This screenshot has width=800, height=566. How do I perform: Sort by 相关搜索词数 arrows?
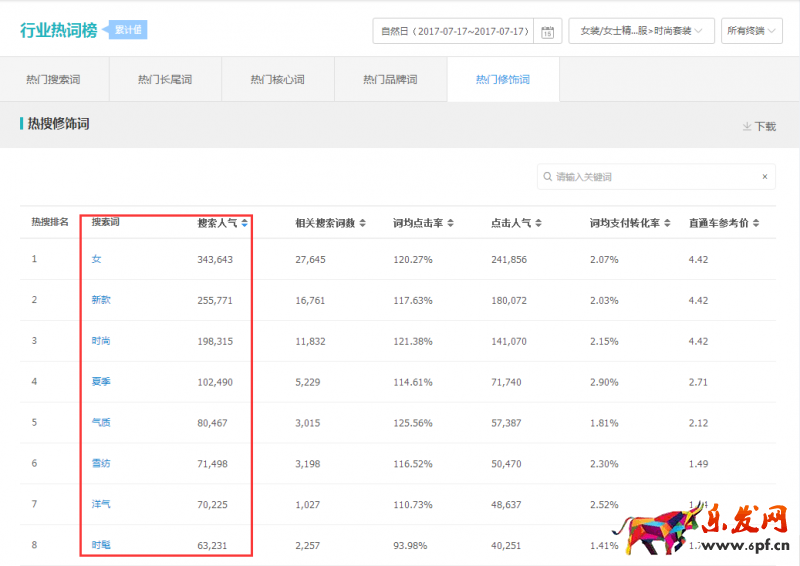363,223
